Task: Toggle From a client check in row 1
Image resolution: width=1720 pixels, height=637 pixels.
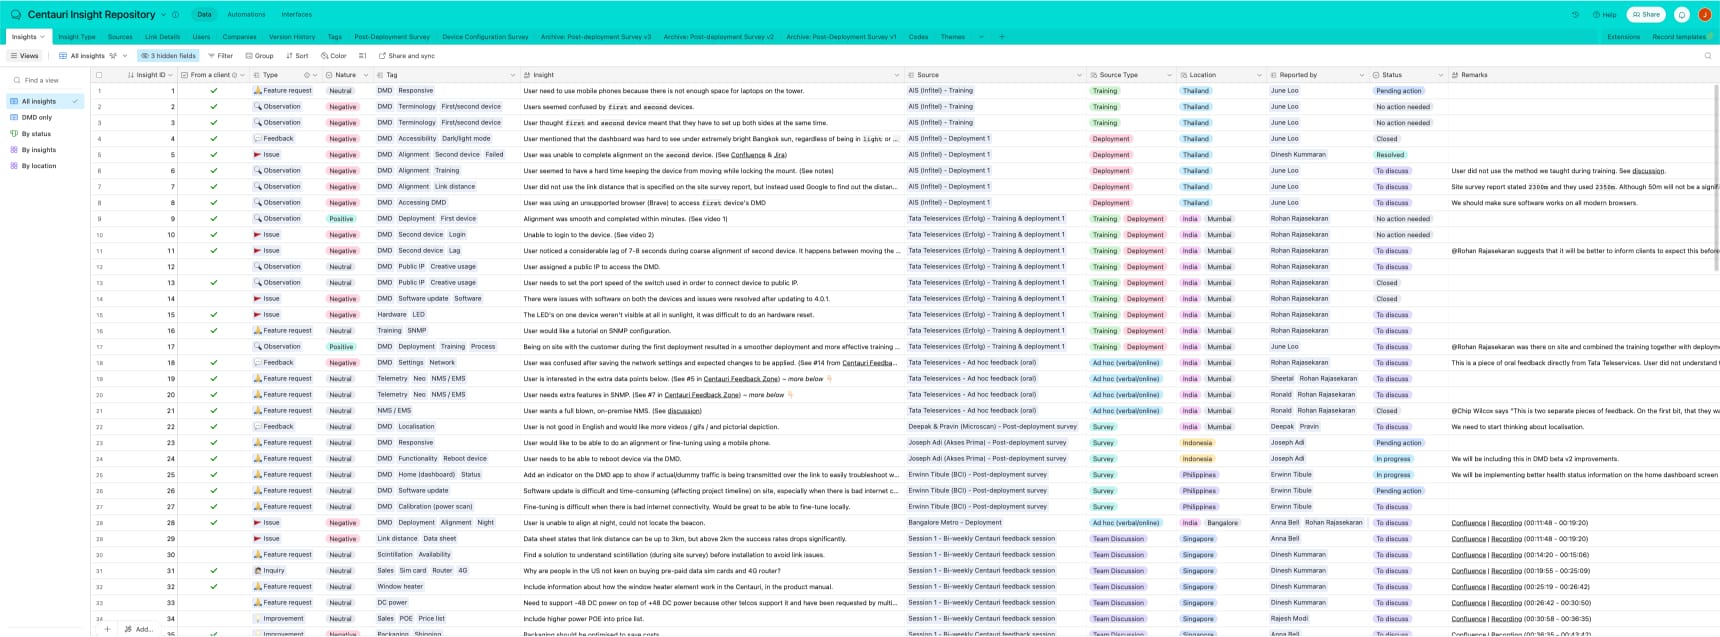Action: click(x=213, y=91)
